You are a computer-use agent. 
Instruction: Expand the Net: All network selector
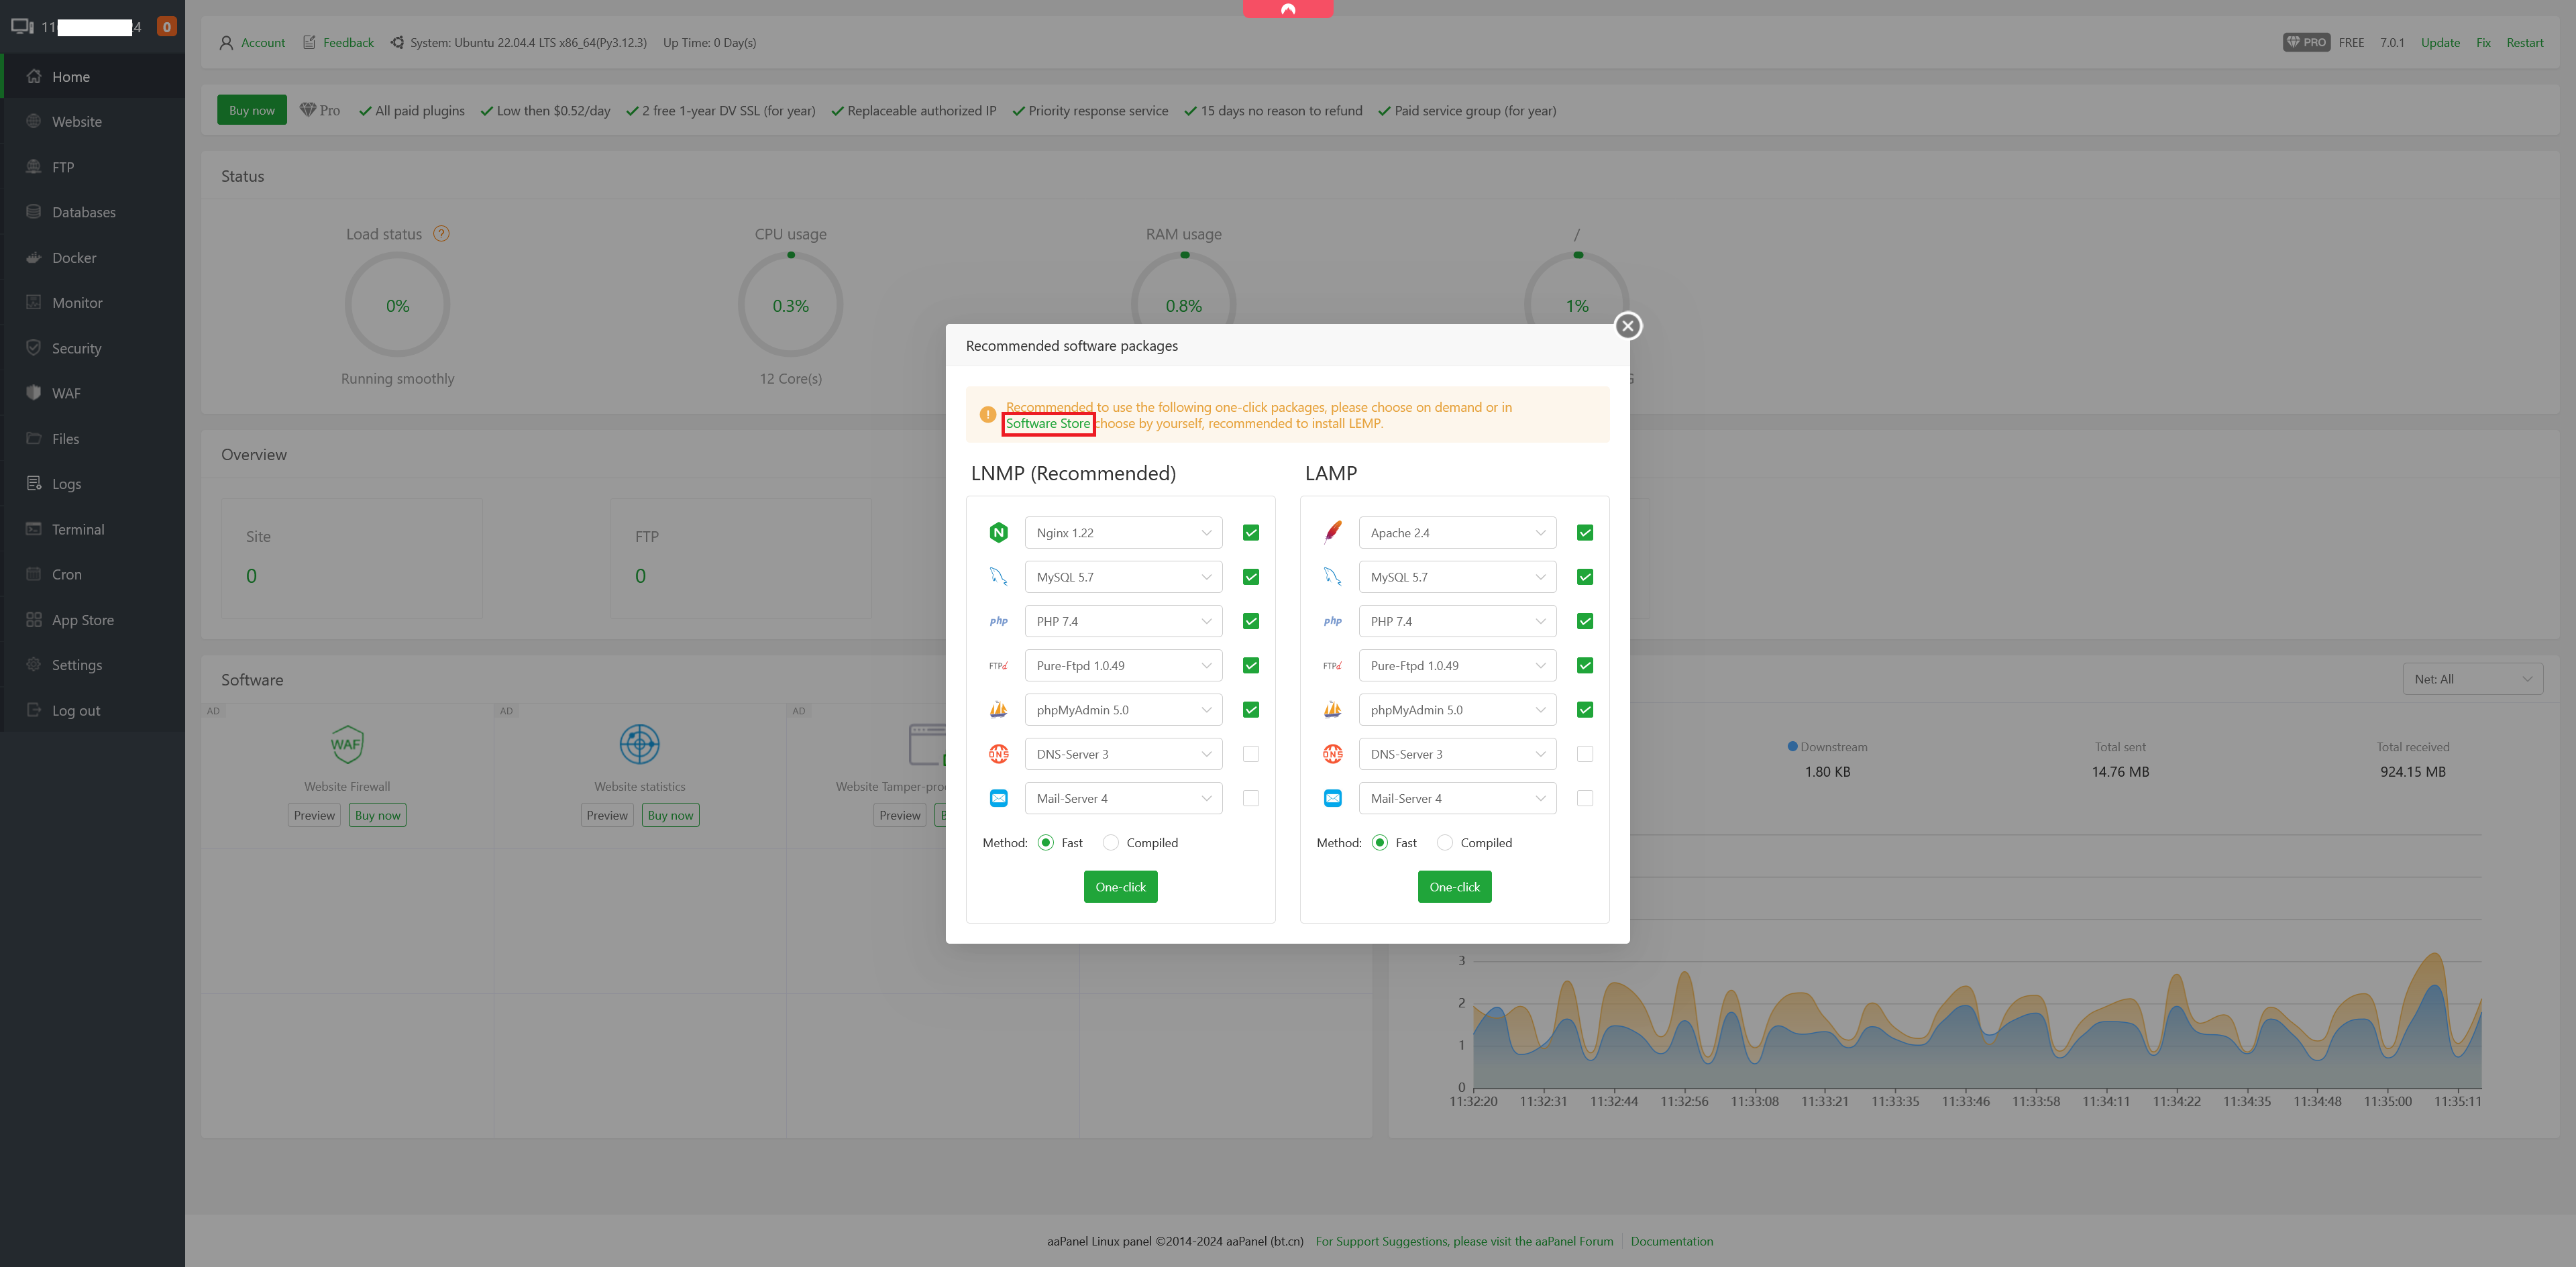tap(2472, 678)
